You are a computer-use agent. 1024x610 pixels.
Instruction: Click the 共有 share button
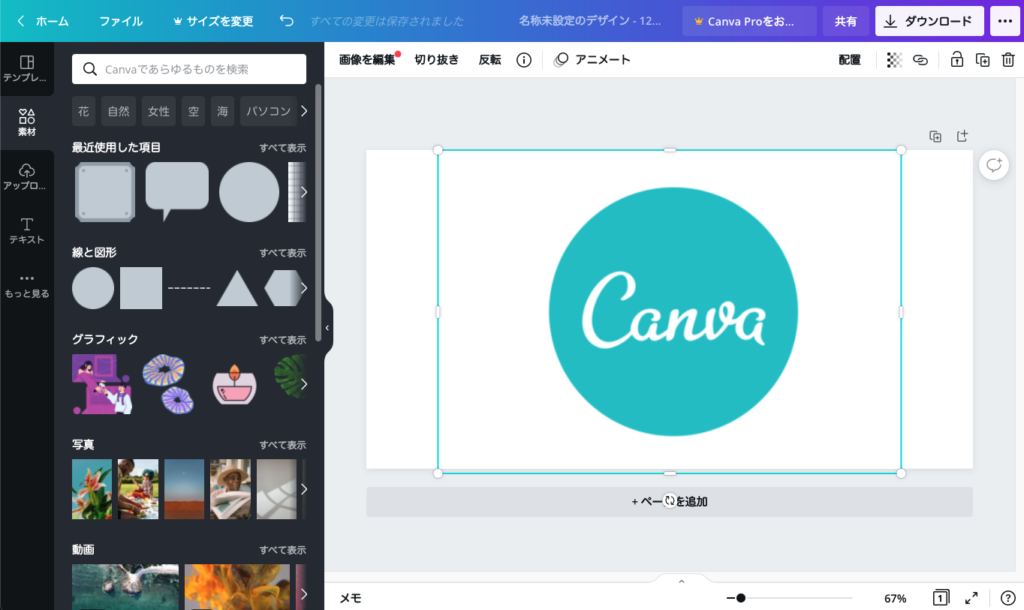tap(846, 21)
